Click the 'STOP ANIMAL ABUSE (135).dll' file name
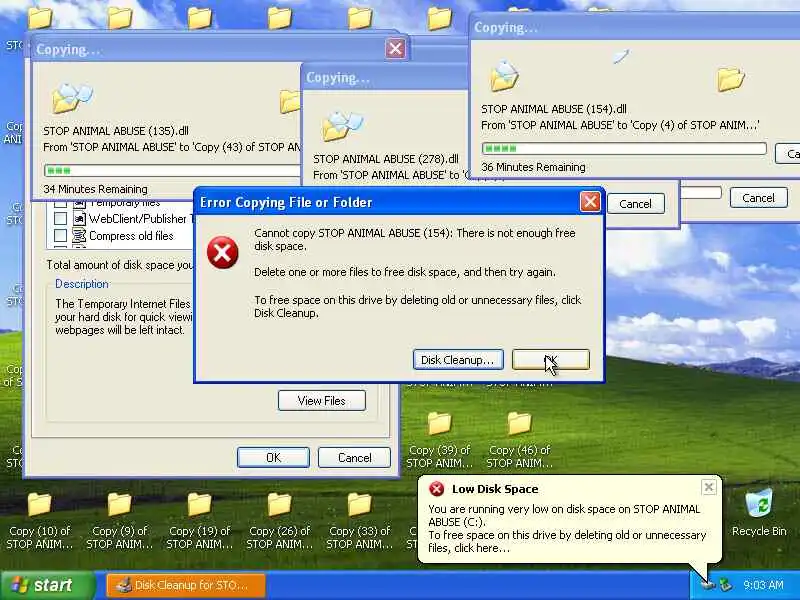This screenshot has width=800, height=600. click(116, 131)
